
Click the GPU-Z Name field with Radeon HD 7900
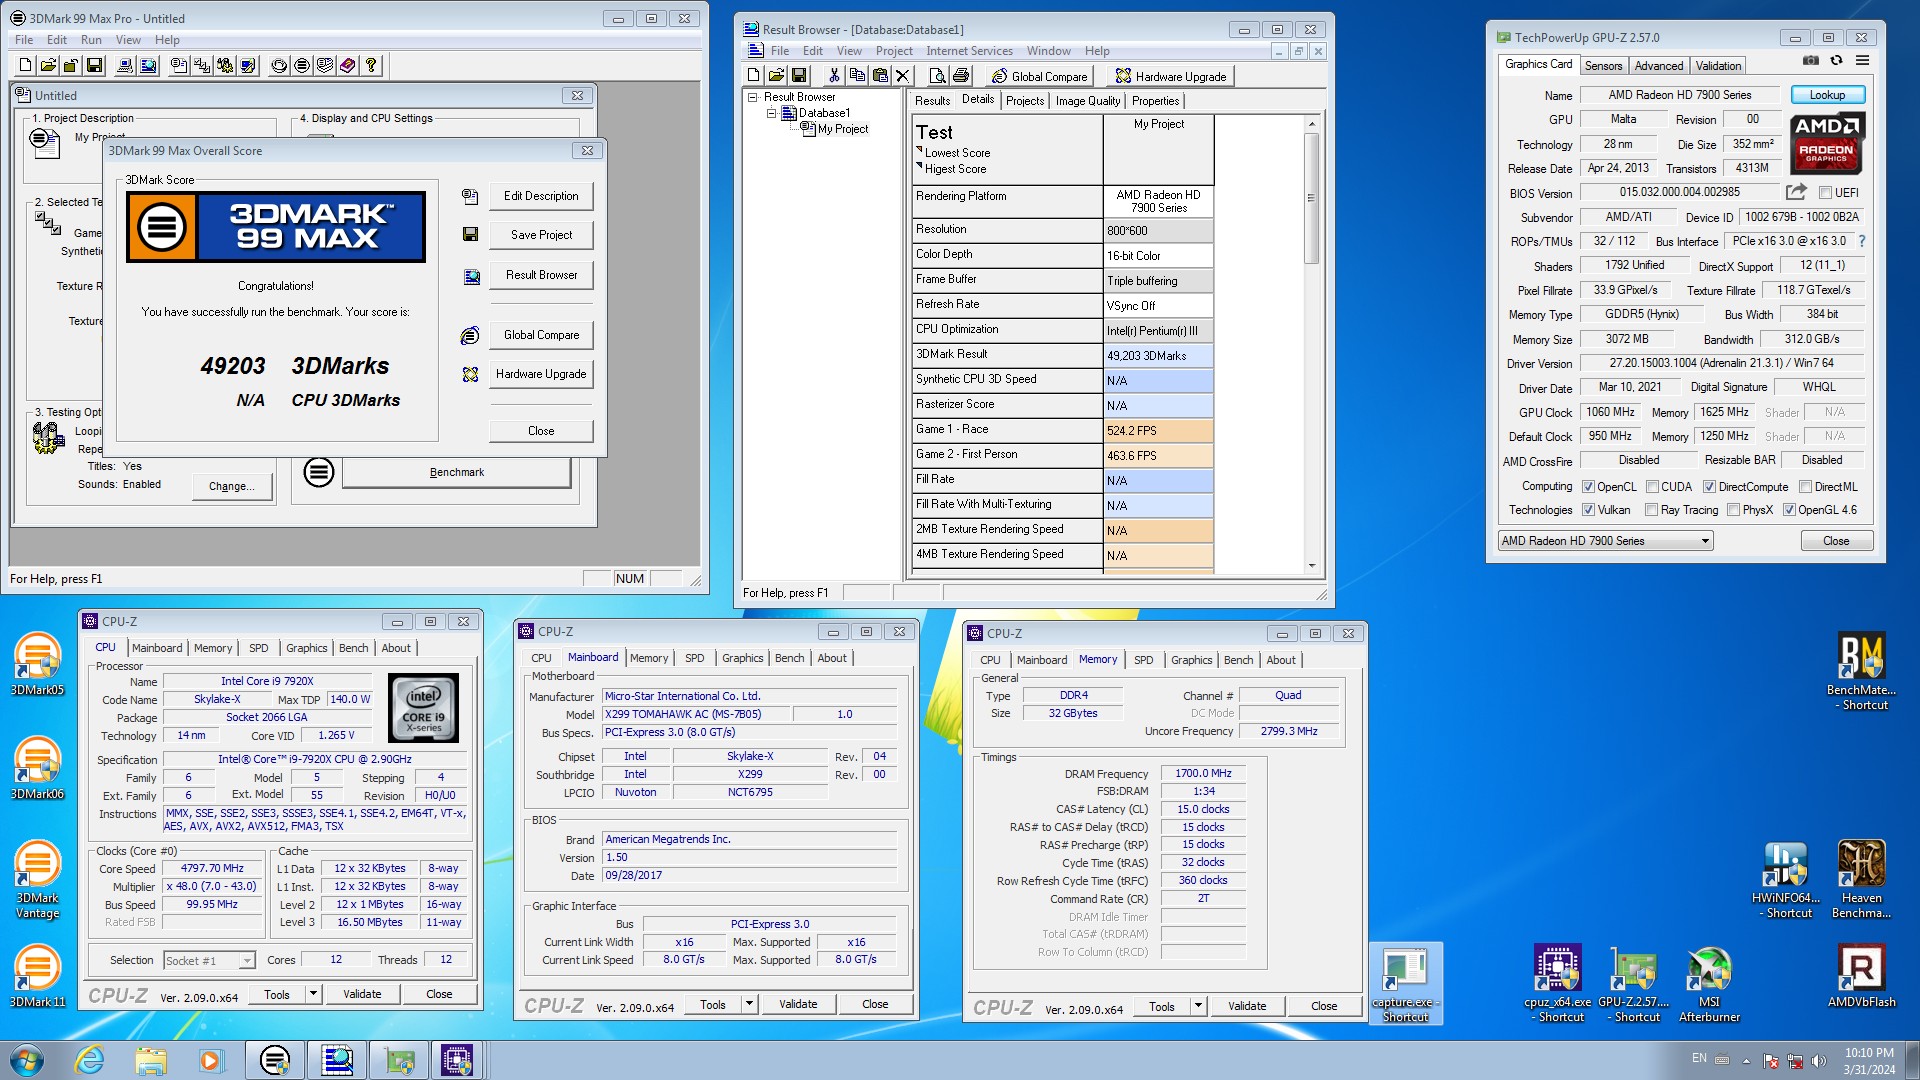[1679, 95]
